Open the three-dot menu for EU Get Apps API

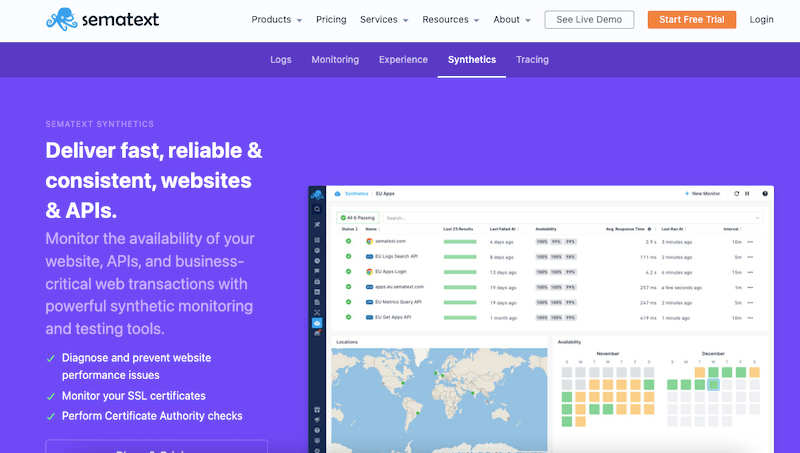pyautogui.click(x=751, y=318)
